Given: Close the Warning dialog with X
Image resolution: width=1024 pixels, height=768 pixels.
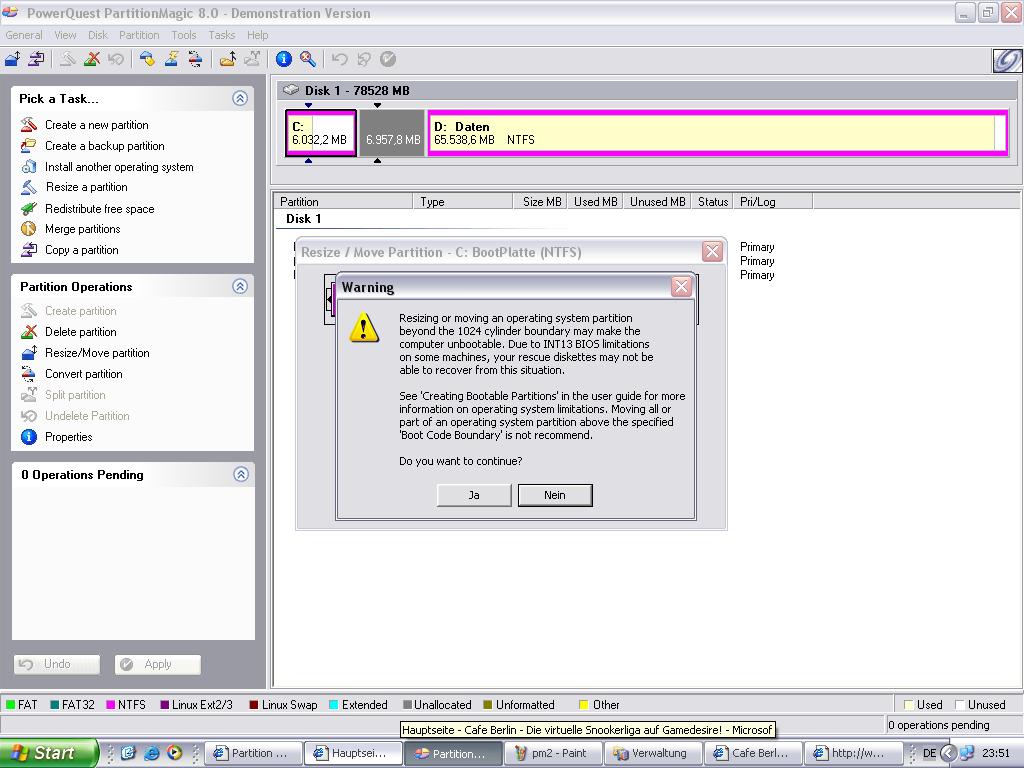Looking at the screenshot, I should pyautogui.click(x=681, y=287).
